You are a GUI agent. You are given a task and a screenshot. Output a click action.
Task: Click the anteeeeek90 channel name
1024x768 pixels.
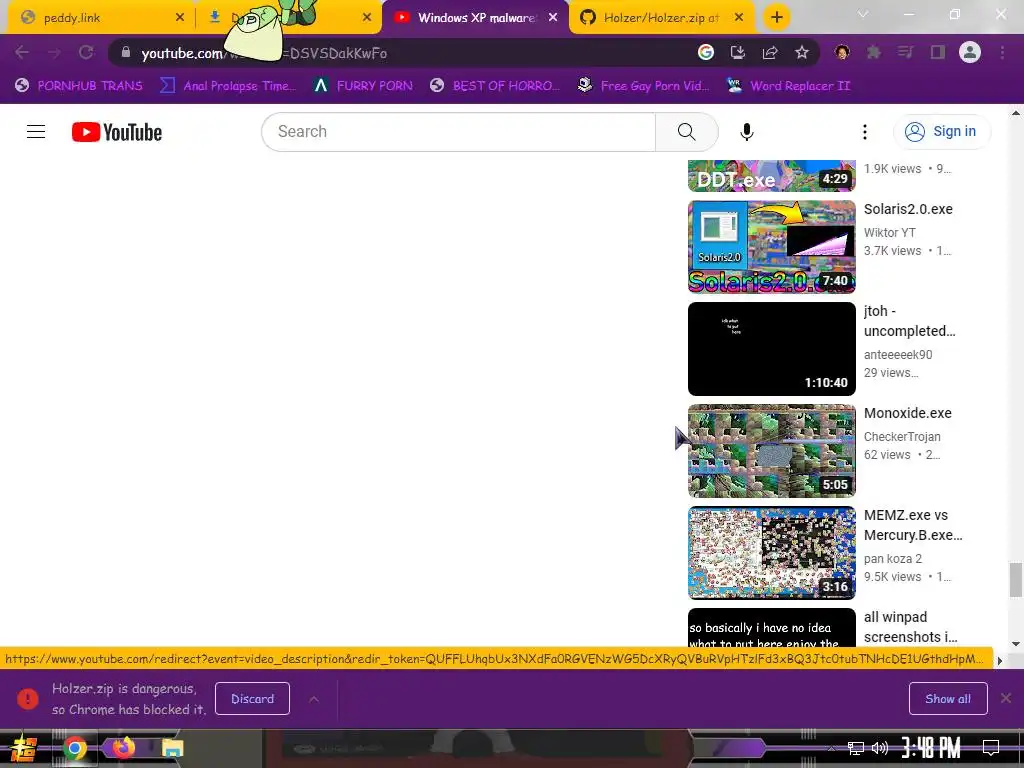(898, 355)
